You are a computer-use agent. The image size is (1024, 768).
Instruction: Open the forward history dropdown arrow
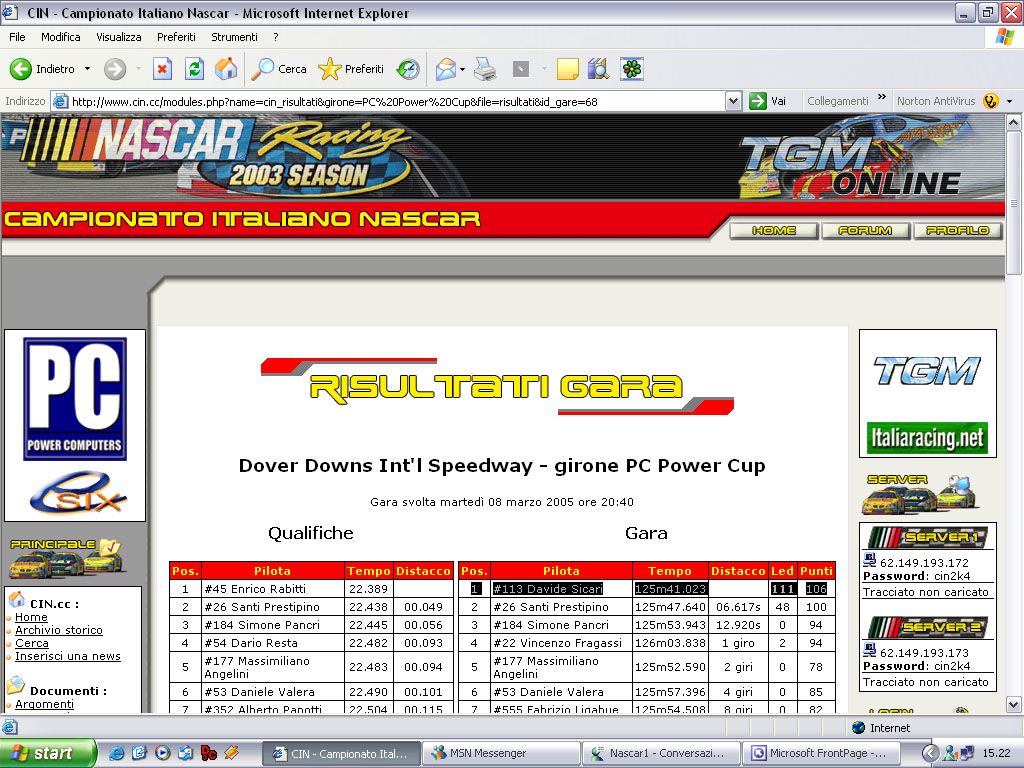138,69
